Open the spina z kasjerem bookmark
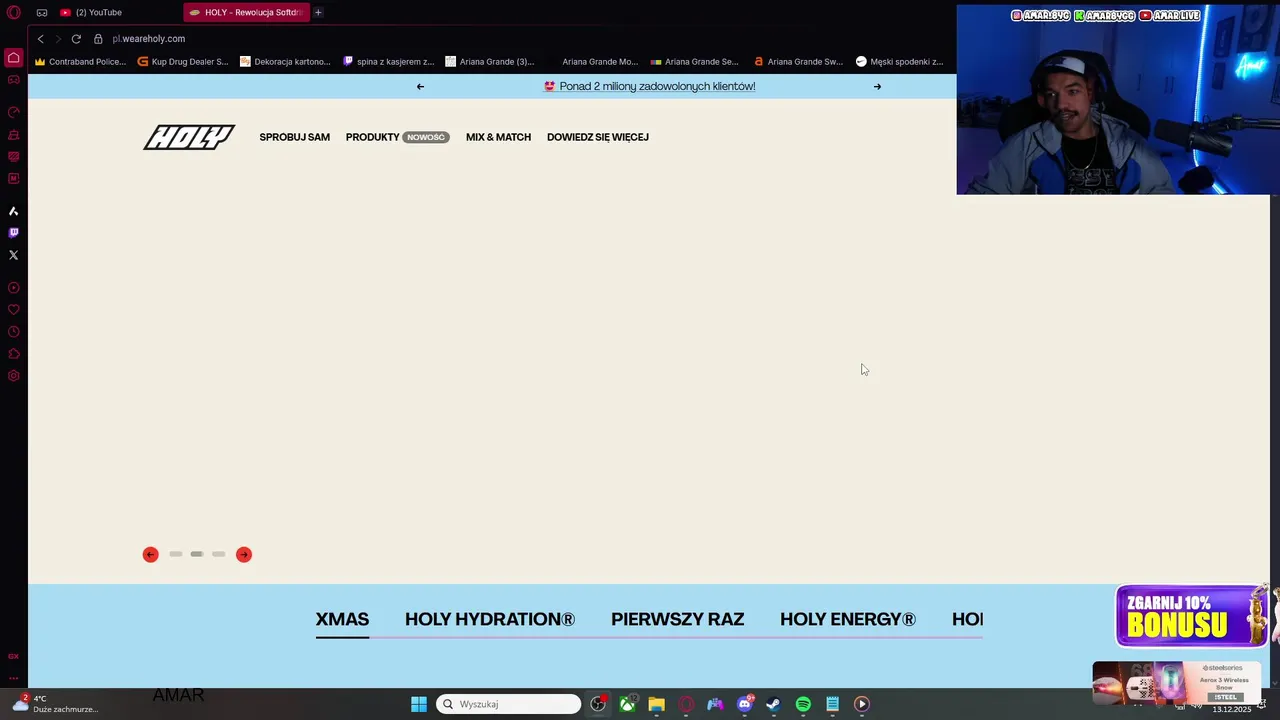 click(388, 61)
